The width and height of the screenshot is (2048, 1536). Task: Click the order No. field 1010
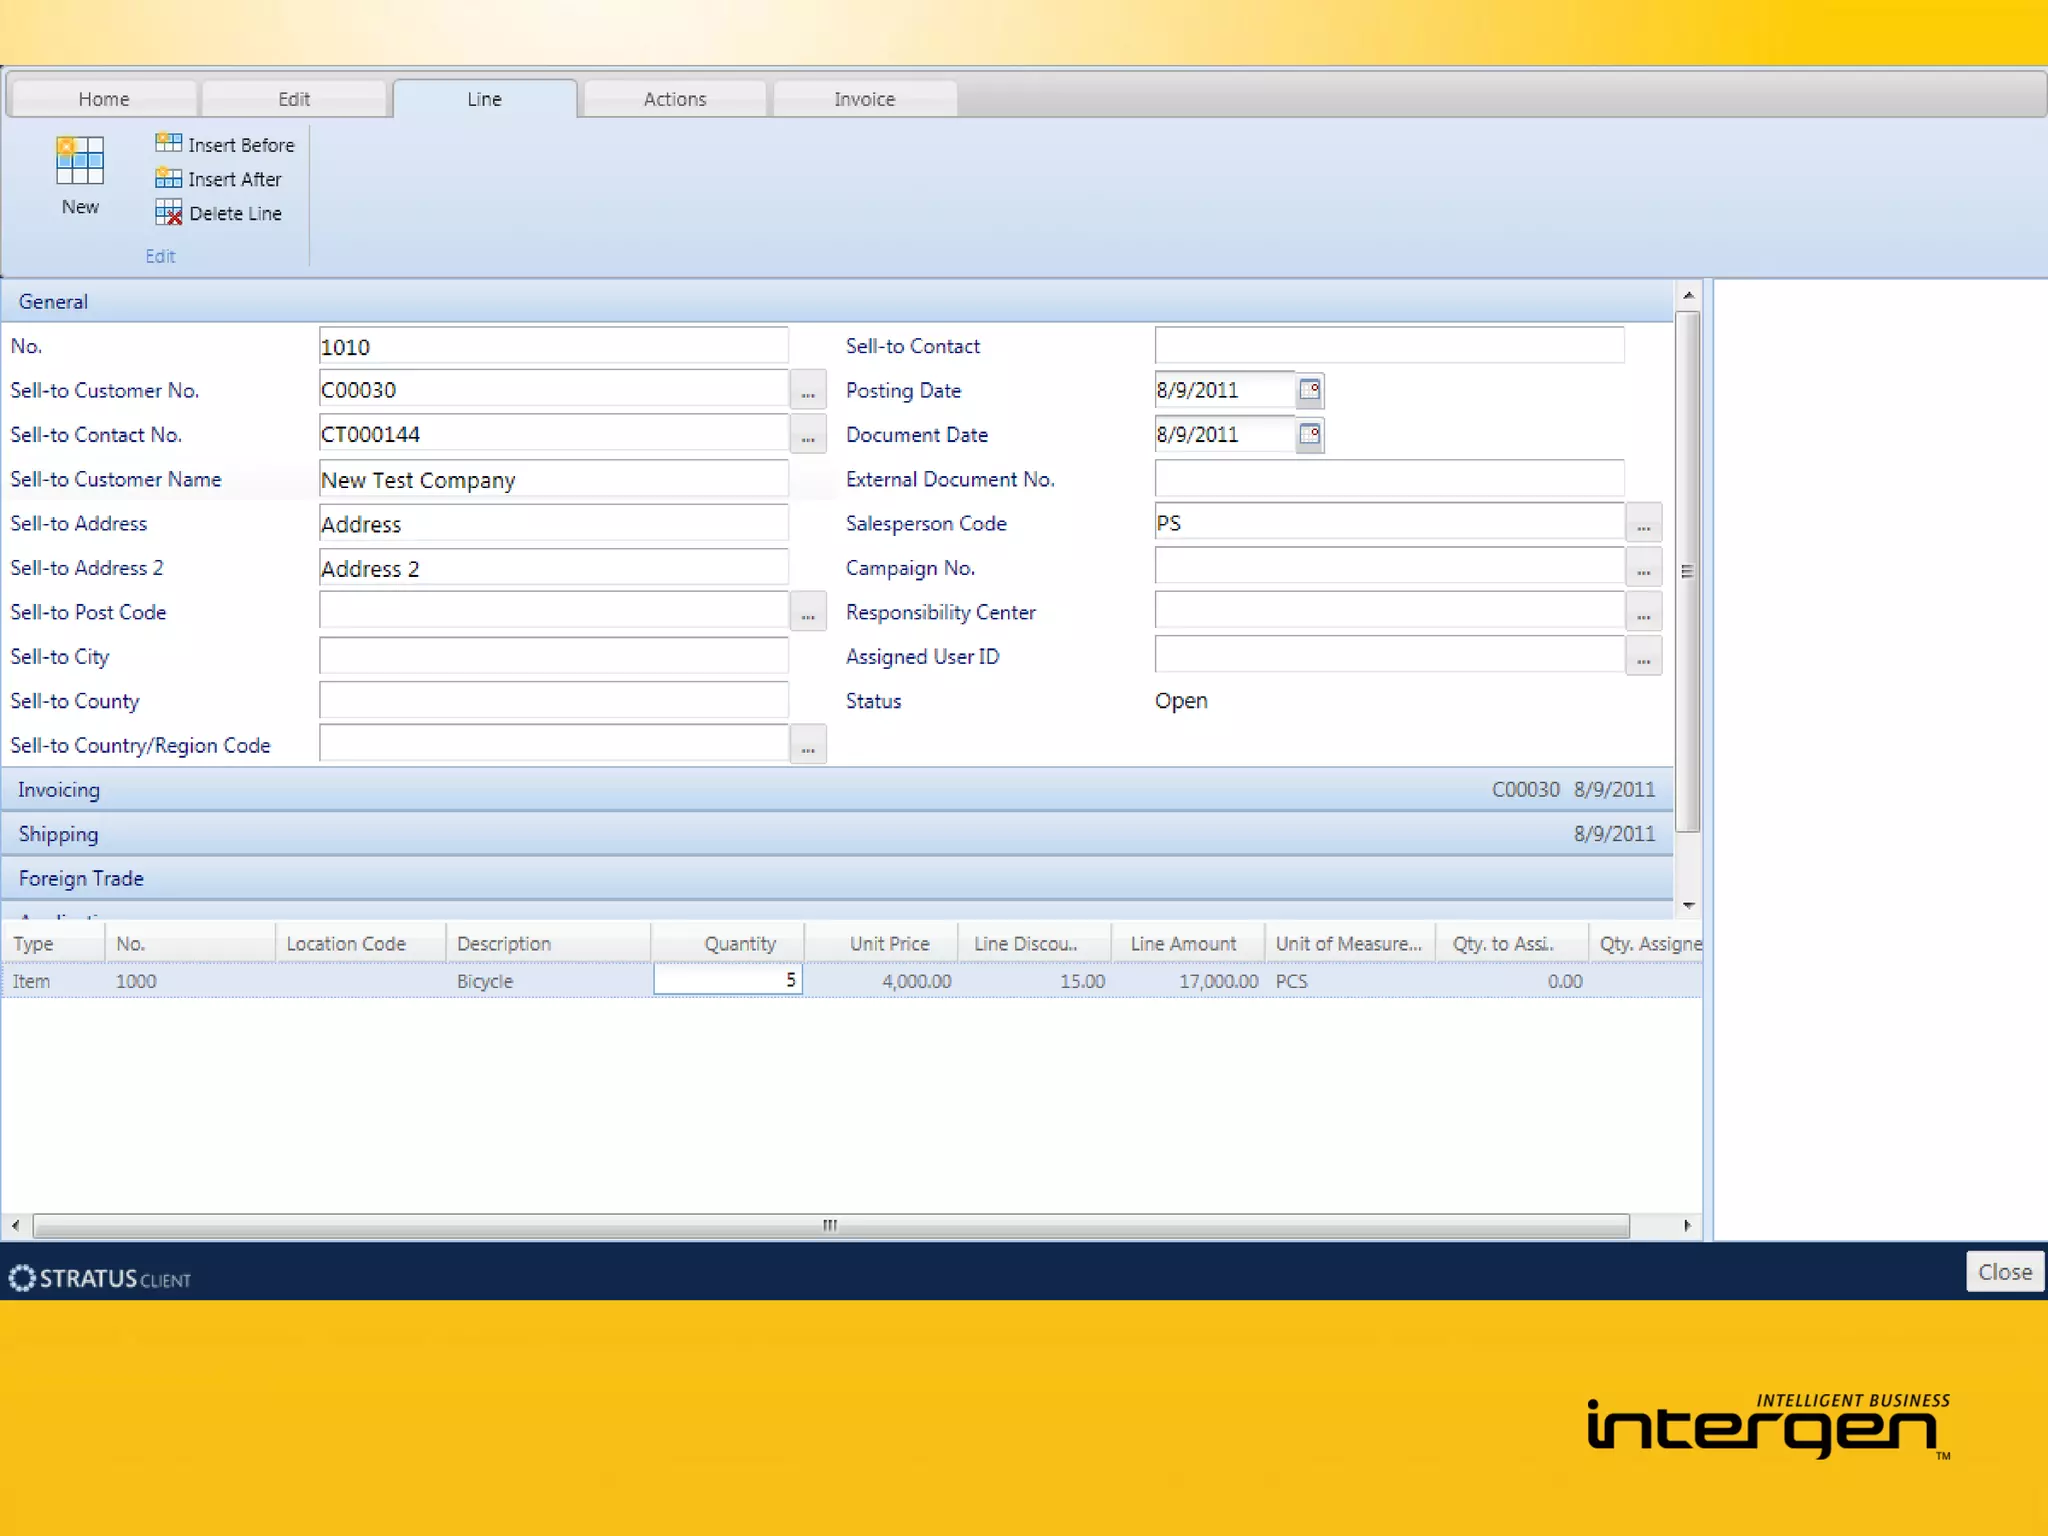coord(553,346)
